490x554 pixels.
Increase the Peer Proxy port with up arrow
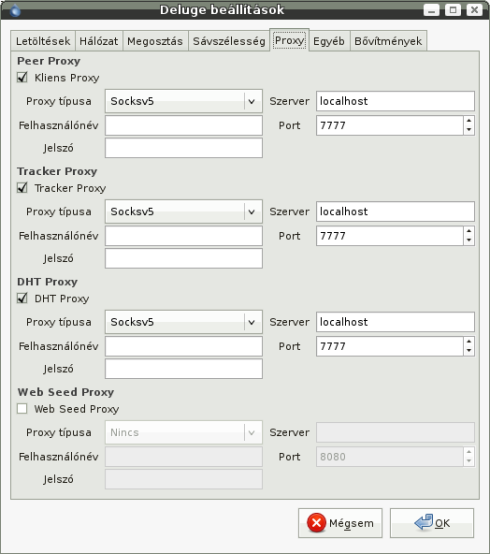469,121
